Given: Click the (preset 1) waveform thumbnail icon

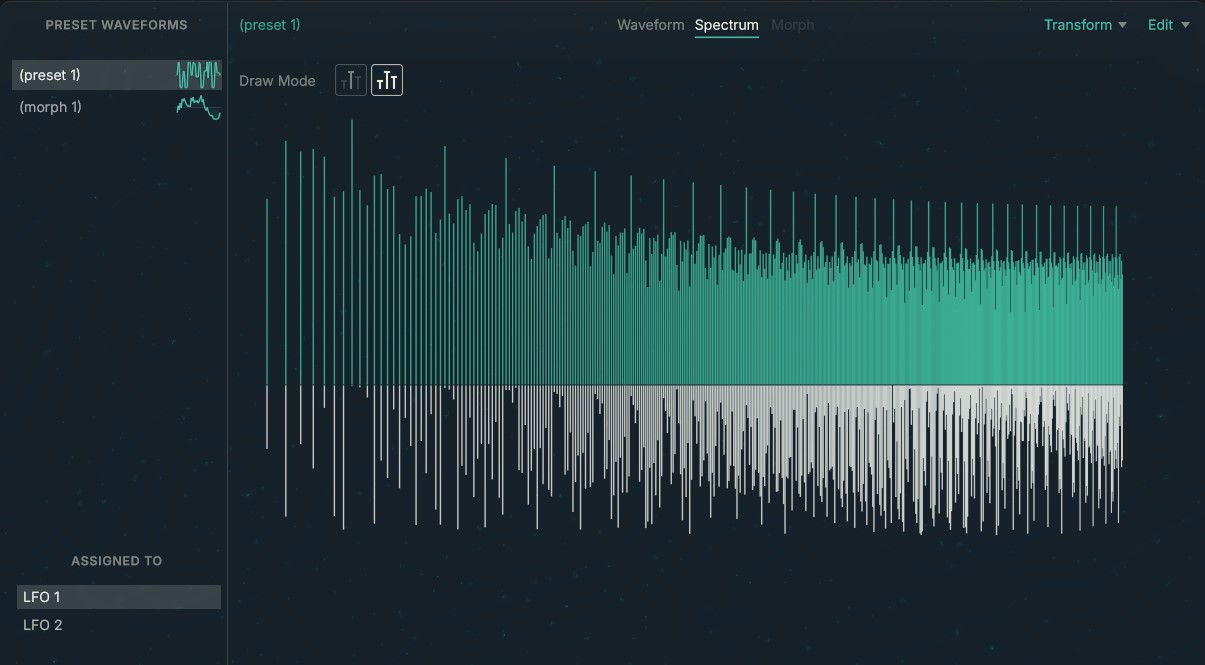Looking at the screenshot, I should (198, 73).
